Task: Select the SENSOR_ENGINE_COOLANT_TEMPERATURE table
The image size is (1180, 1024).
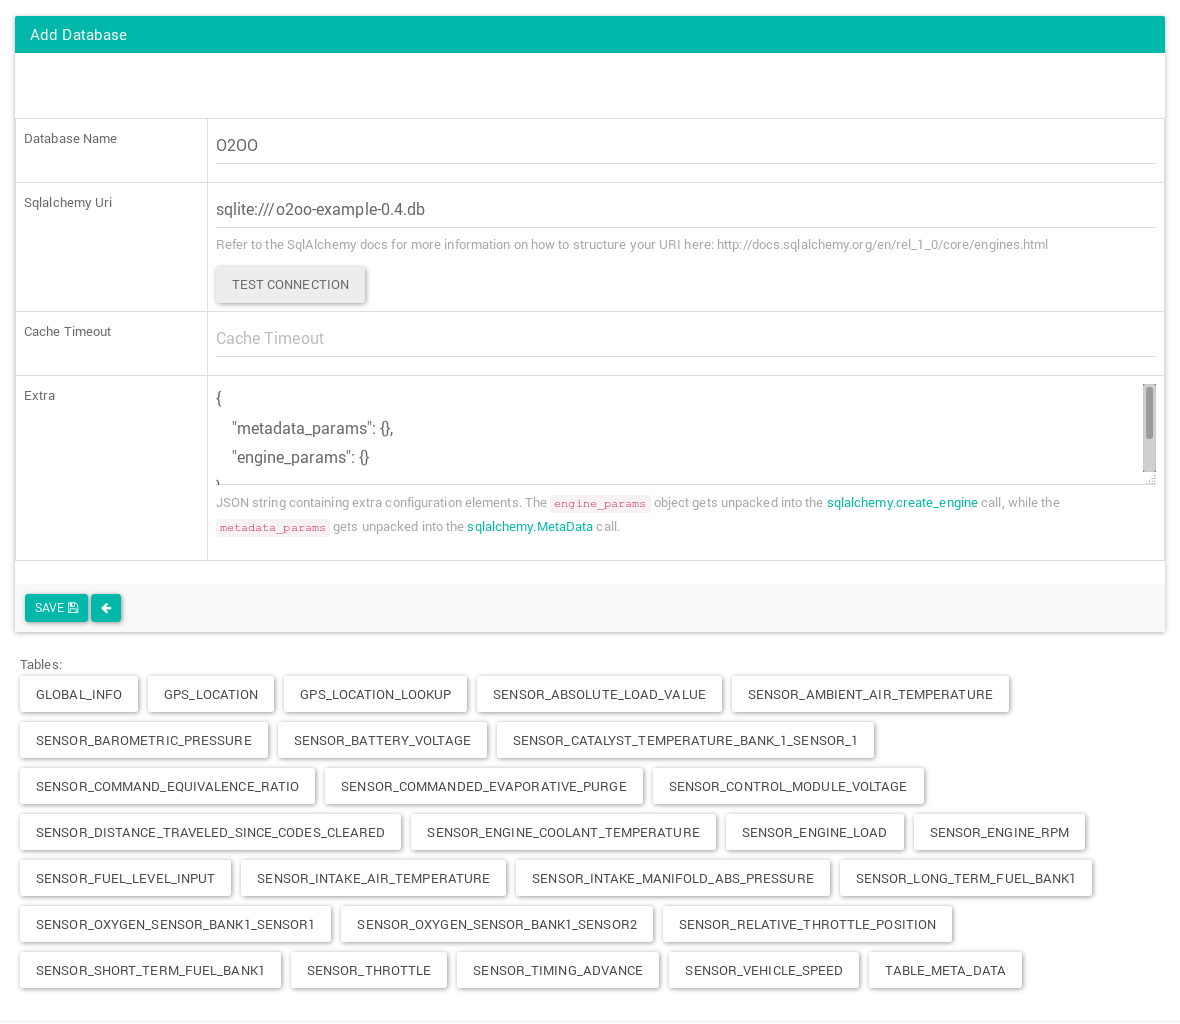Action: 563,833
